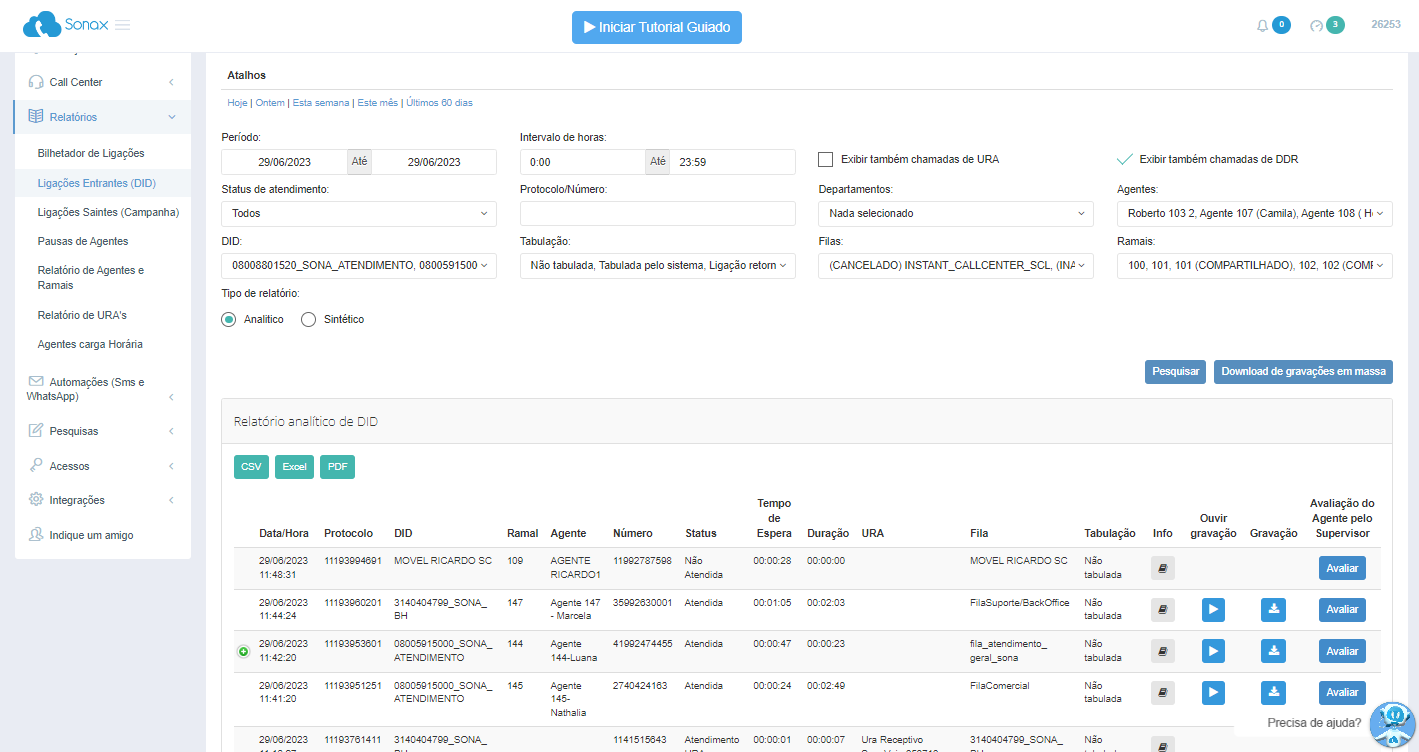This screenshot has width=1419, height=752.
Task: Open Pausas de Agentes report
Action: click(x=83, y=241)
